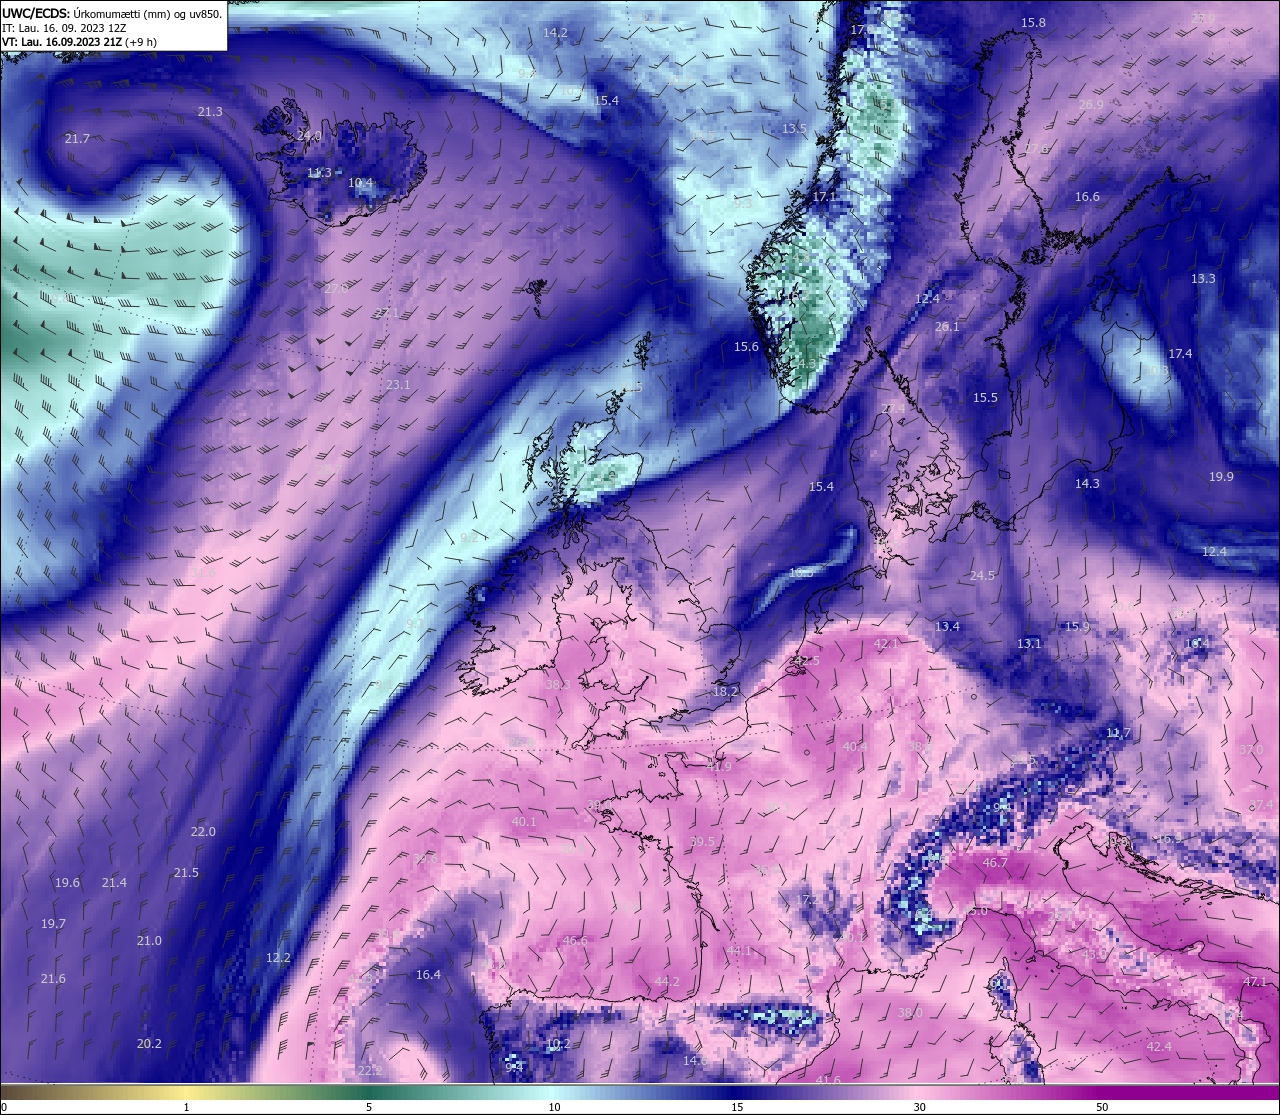This screenshot has height=1115, width=1280.
Task: Click the 40.1 value on the map
Action: pyautogui.click(x=524, y=822)
